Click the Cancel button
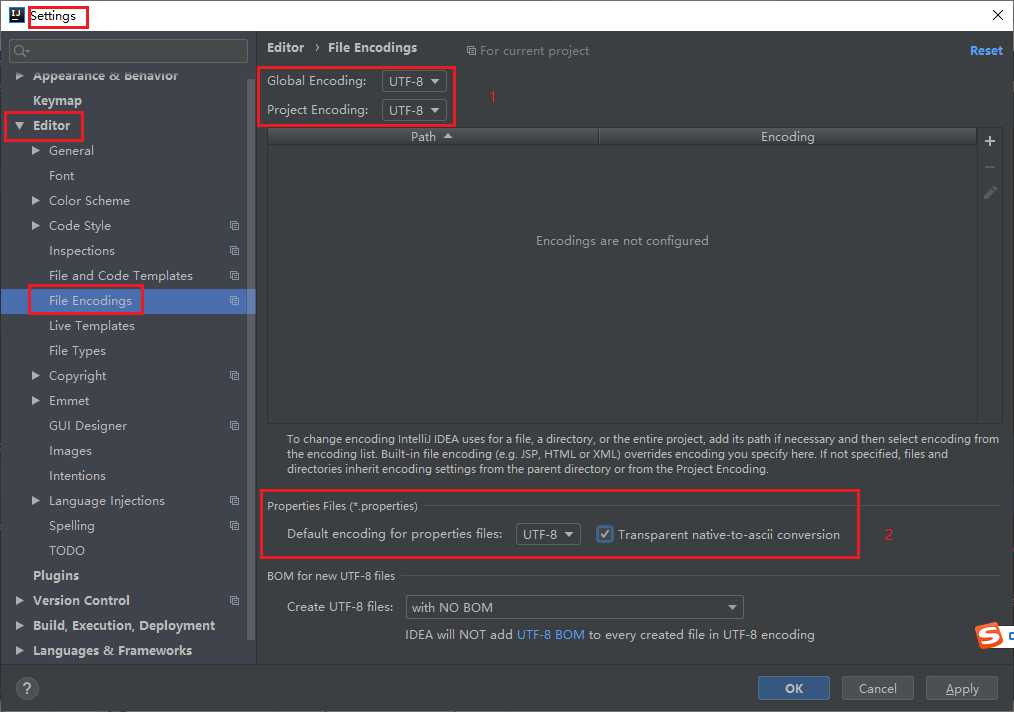 pos(878,688)
